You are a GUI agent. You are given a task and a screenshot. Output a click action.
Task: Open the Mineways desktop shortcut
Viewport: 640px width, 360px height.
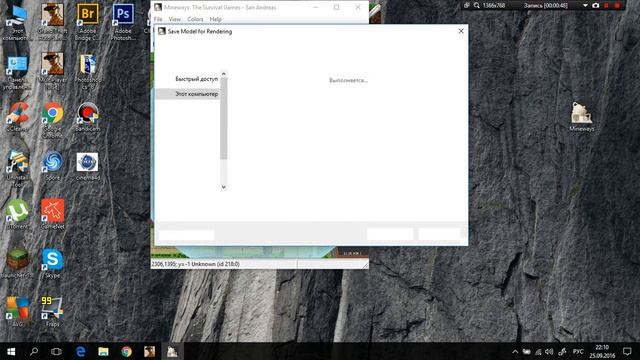click(581, 116)
